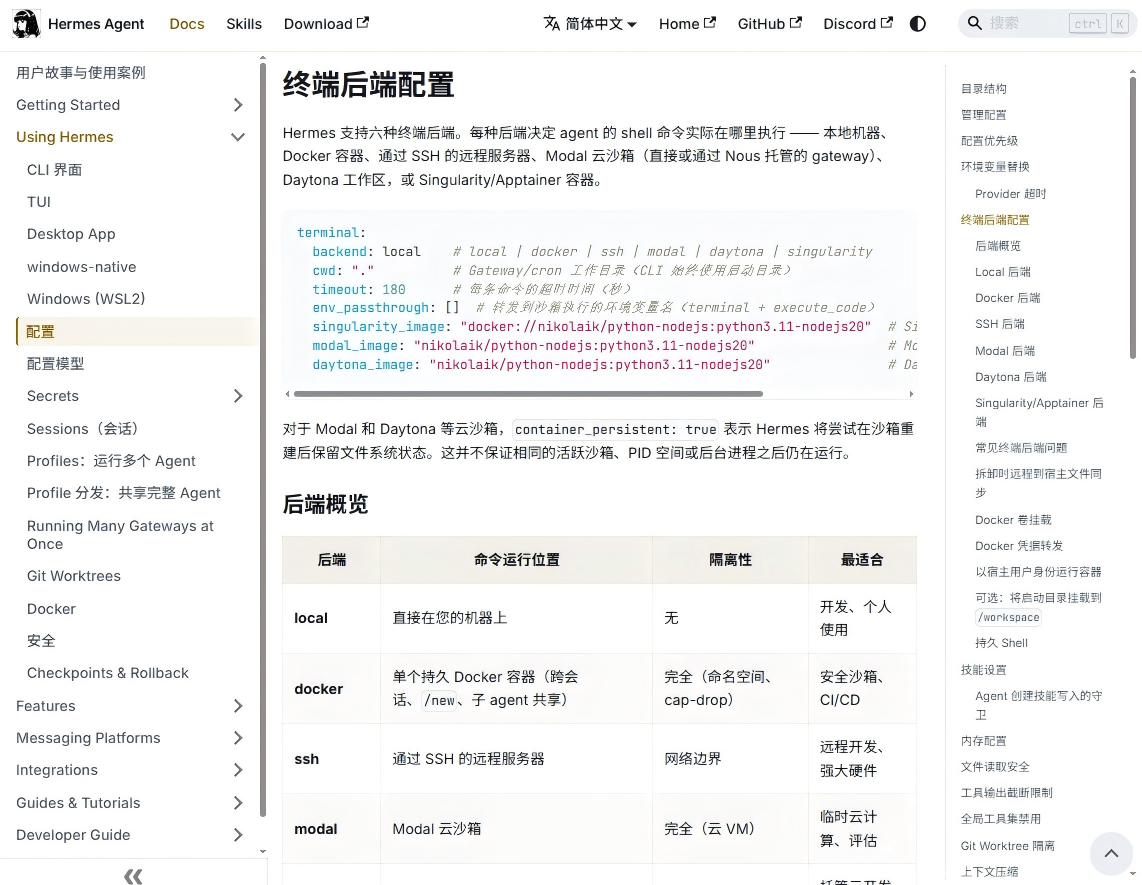This screenshot has width=1142, height=885.
Task: Click code scrollbar right arrow
Action: pyautogui.click(x=911, y=393)
